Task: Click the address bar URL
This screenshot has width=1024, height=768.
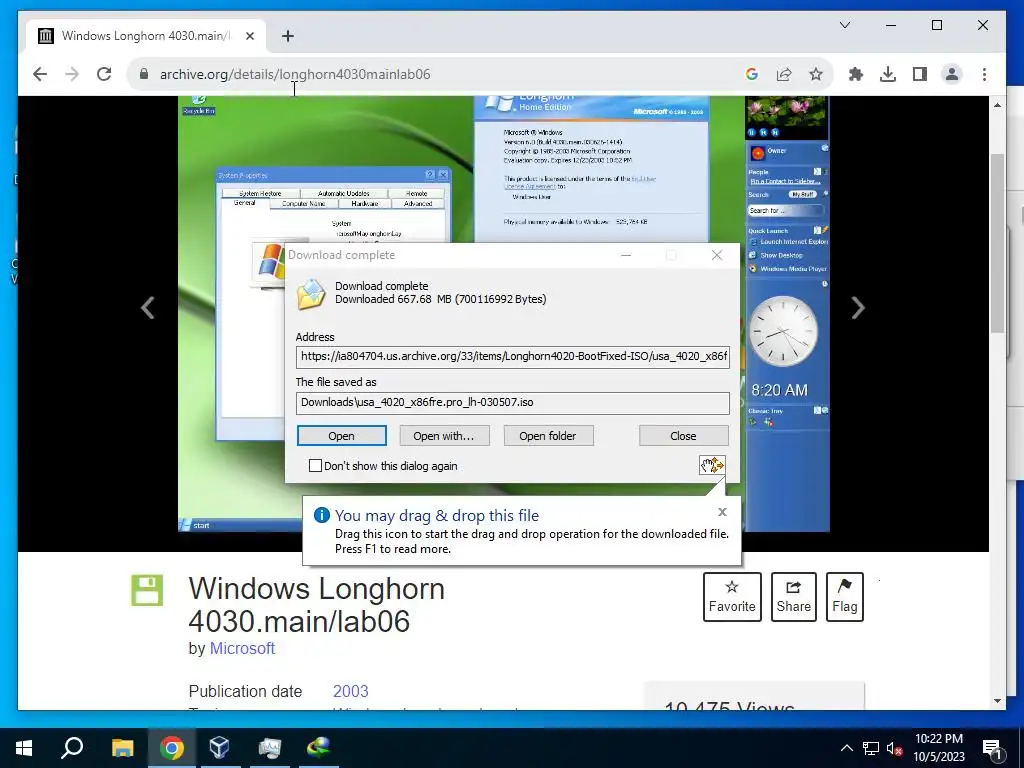Action: (x=295, y=74)
